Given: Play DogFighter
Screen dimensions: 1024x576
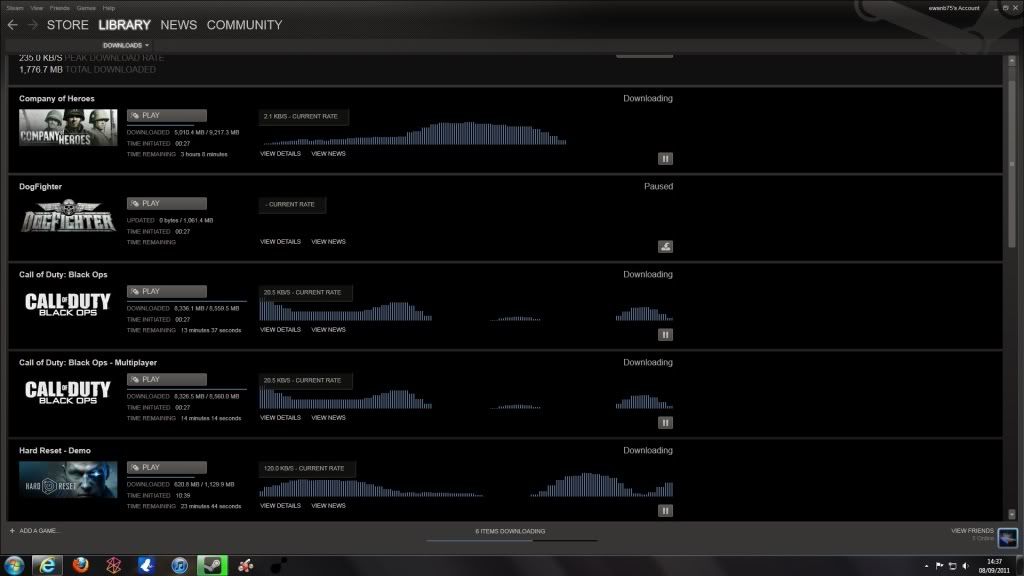Looking at the screenshot, I should click(x=167, y=204).
